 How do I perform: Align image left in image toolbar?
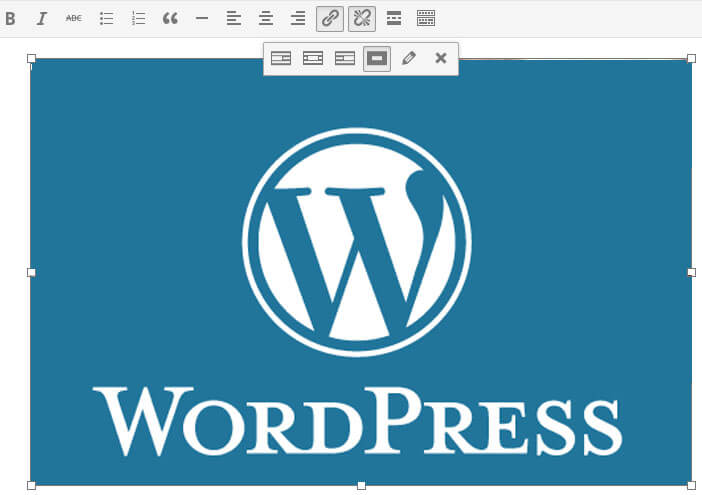pyautogui.click(x=281, y=58)
